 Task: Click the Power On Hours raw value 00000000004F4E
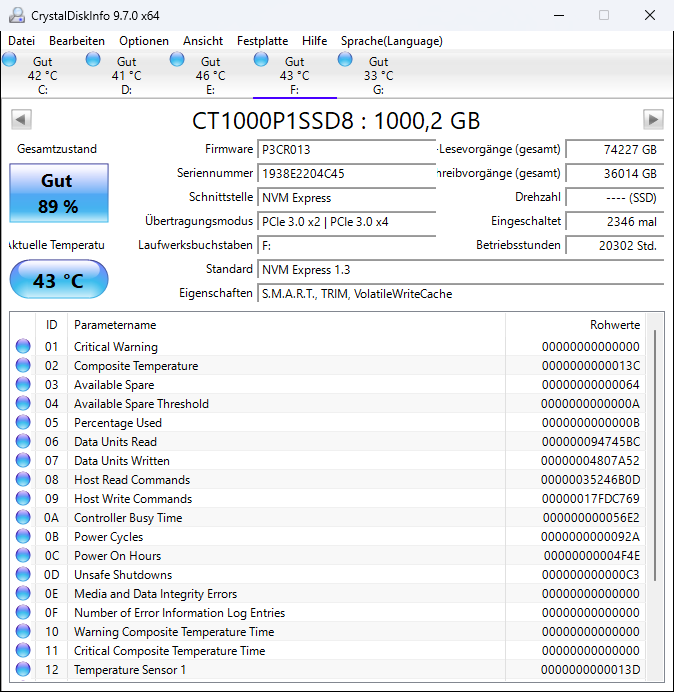coord(591,556)
